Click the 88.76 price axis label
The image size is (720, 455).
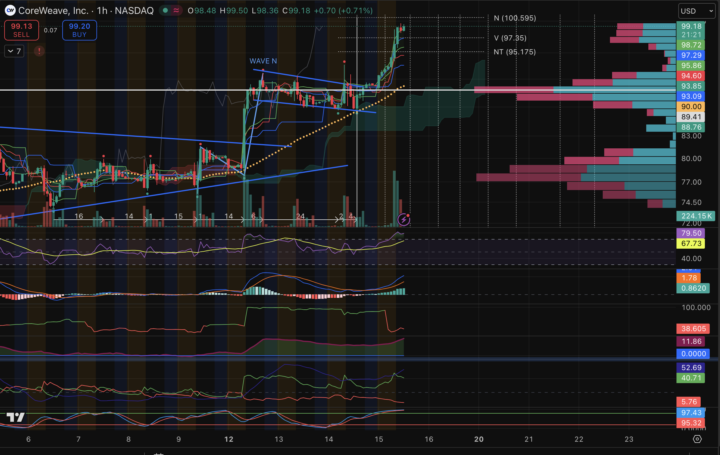coord(691,127)
